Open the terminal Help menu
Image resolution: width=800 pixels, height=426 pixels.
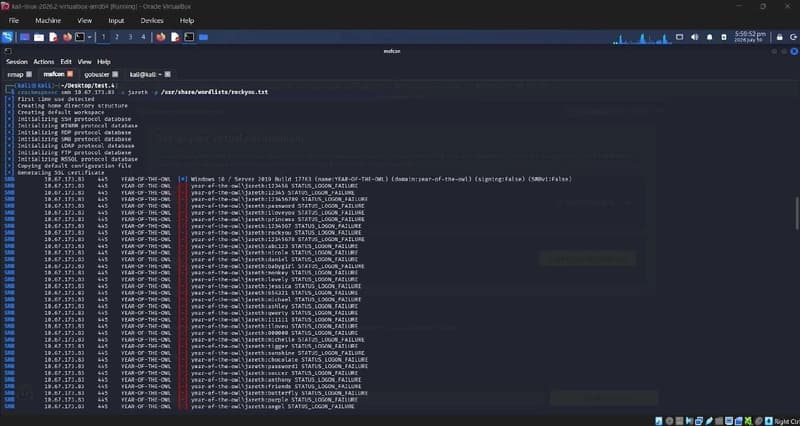(x=104, y=62)
